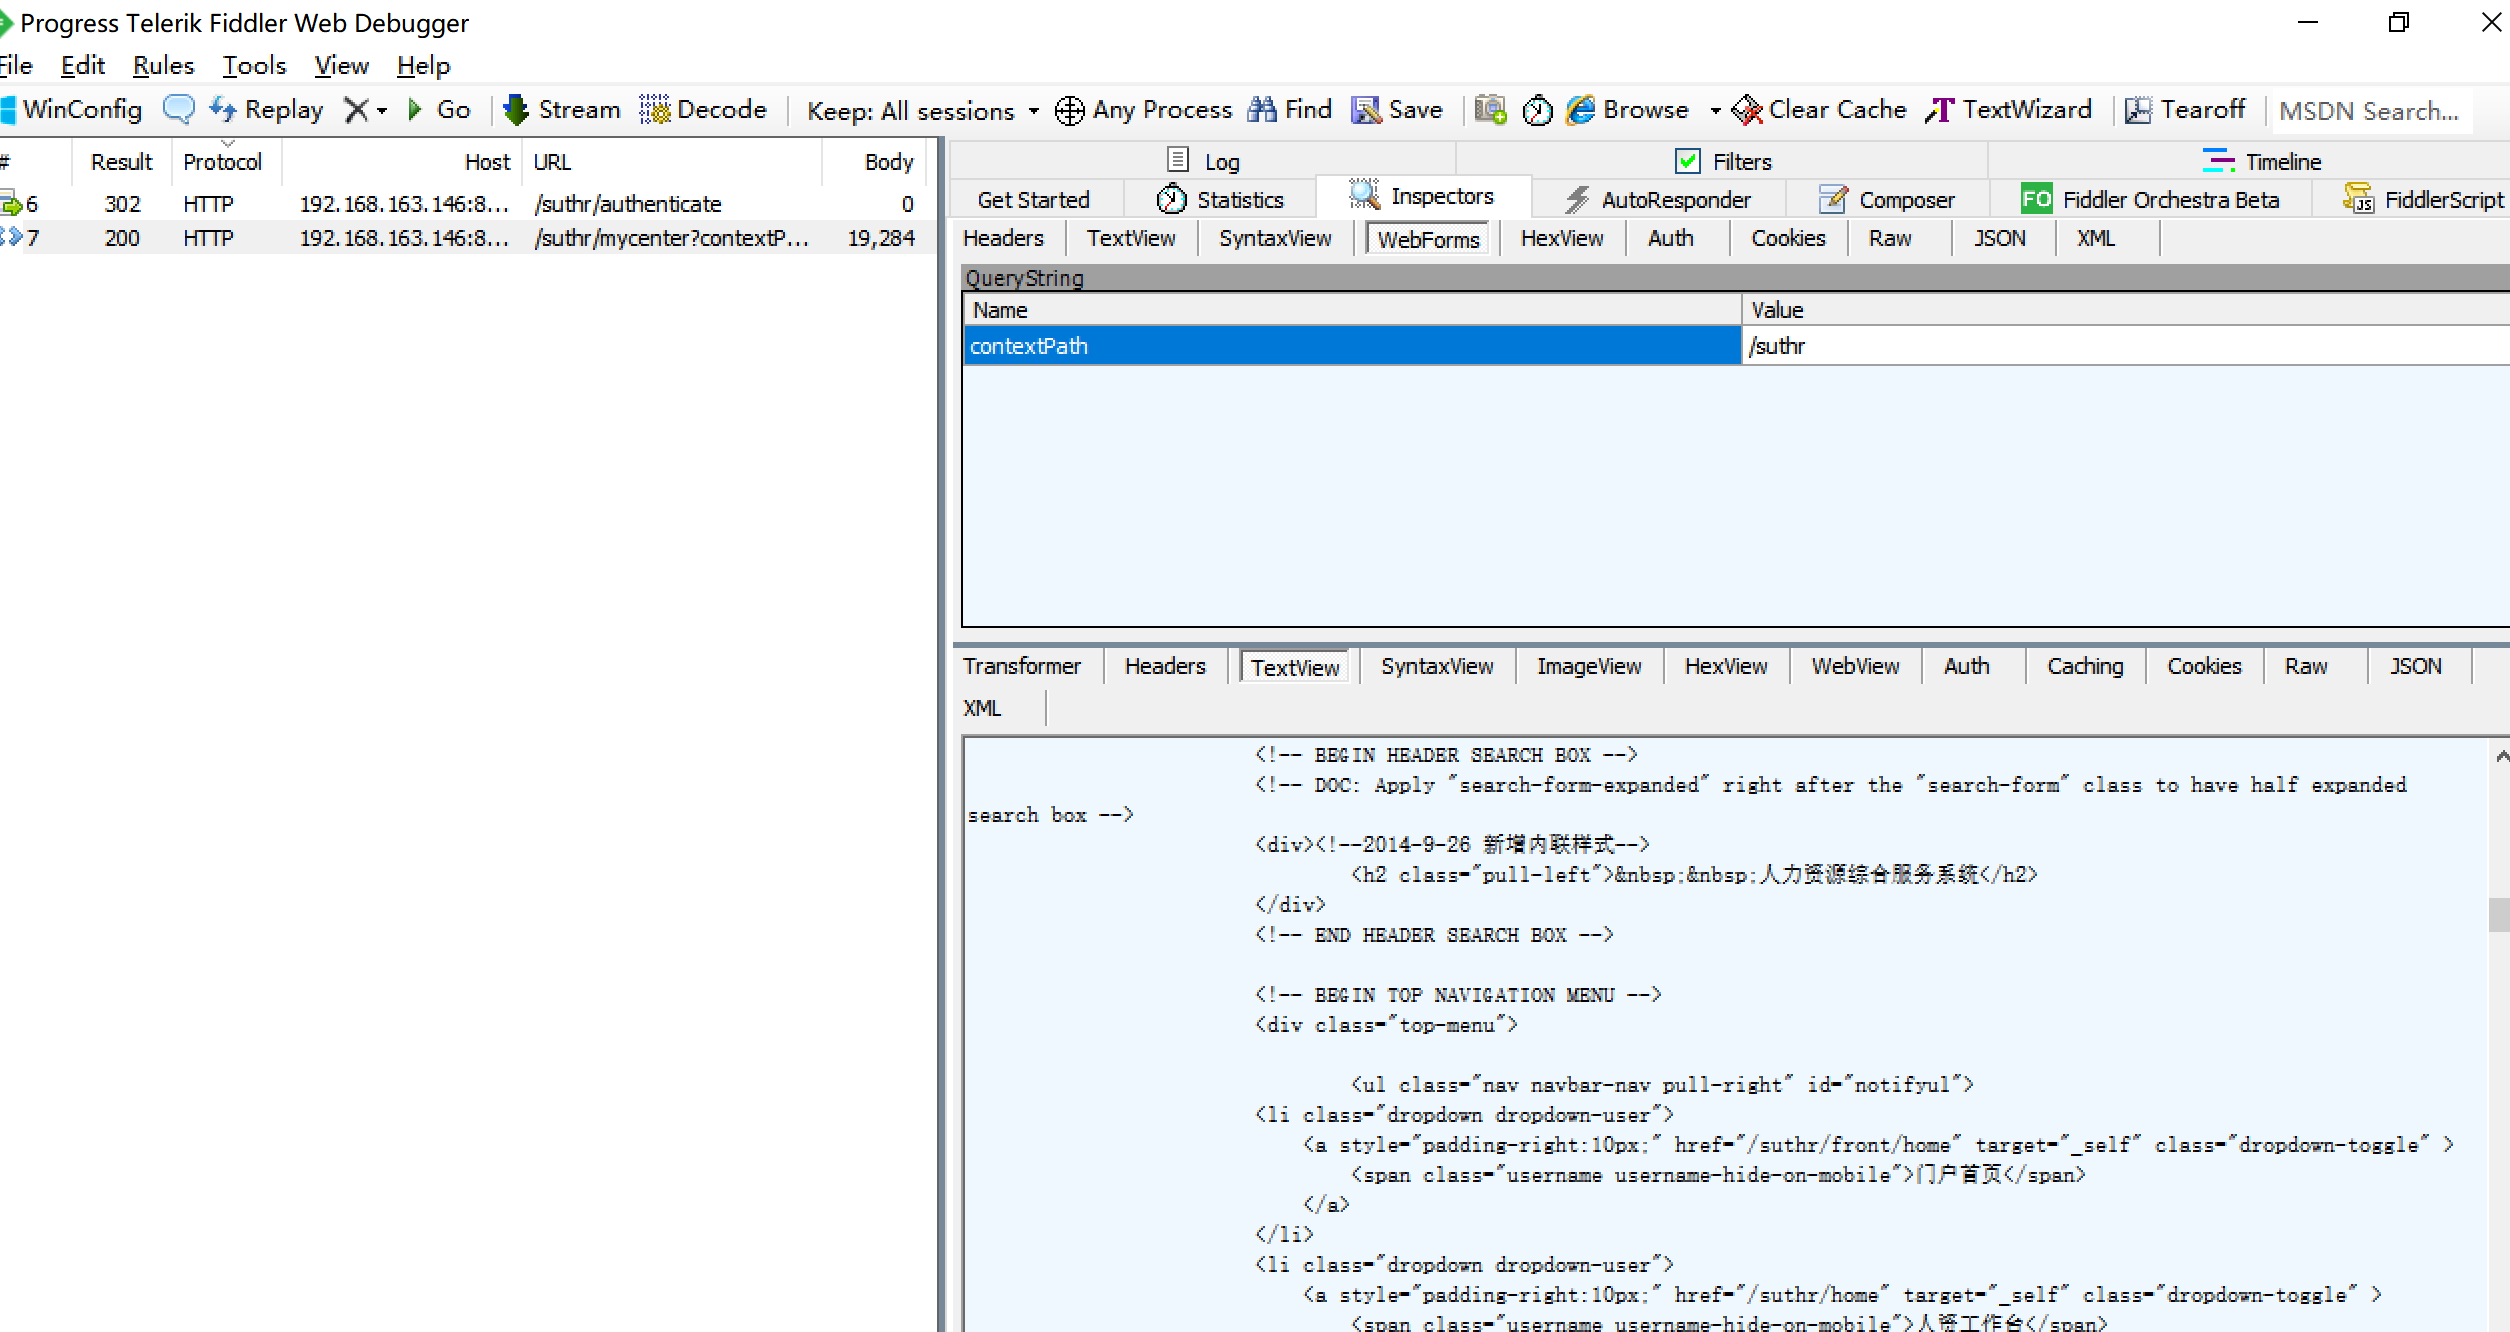The image size is (2510, 1332).
Task: Open the File menu
Action: [16, 66]
